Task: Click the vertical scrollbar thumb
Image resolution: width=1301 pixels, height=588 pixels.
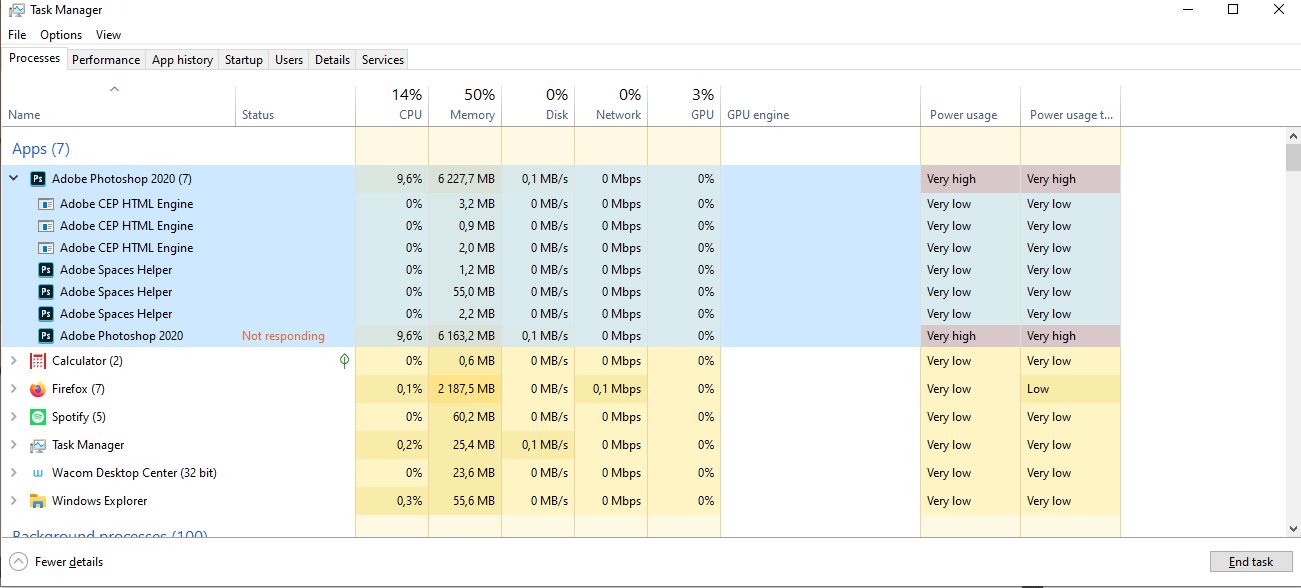Action: coord(1292,158)
